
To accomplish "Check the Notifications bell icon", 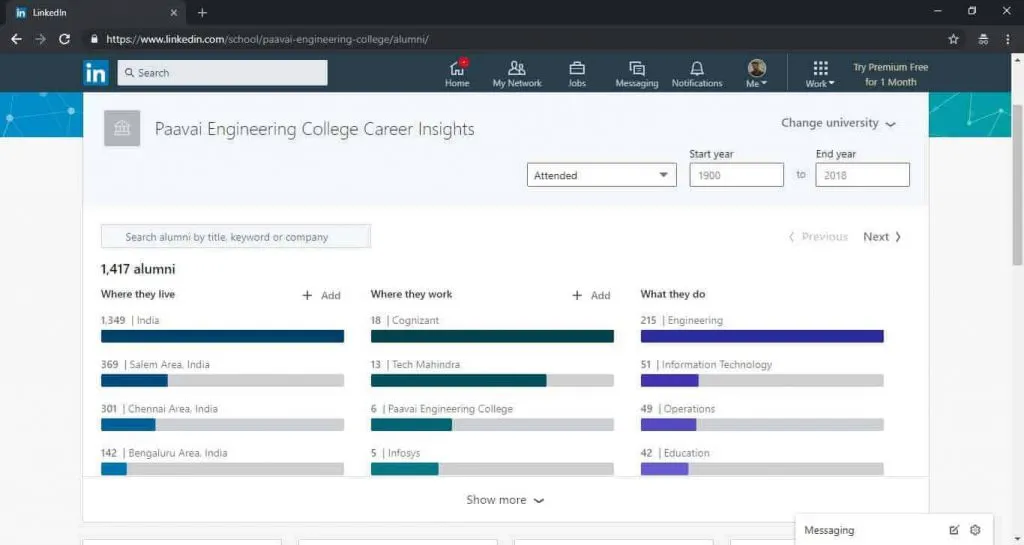I will tap(697, 68).
